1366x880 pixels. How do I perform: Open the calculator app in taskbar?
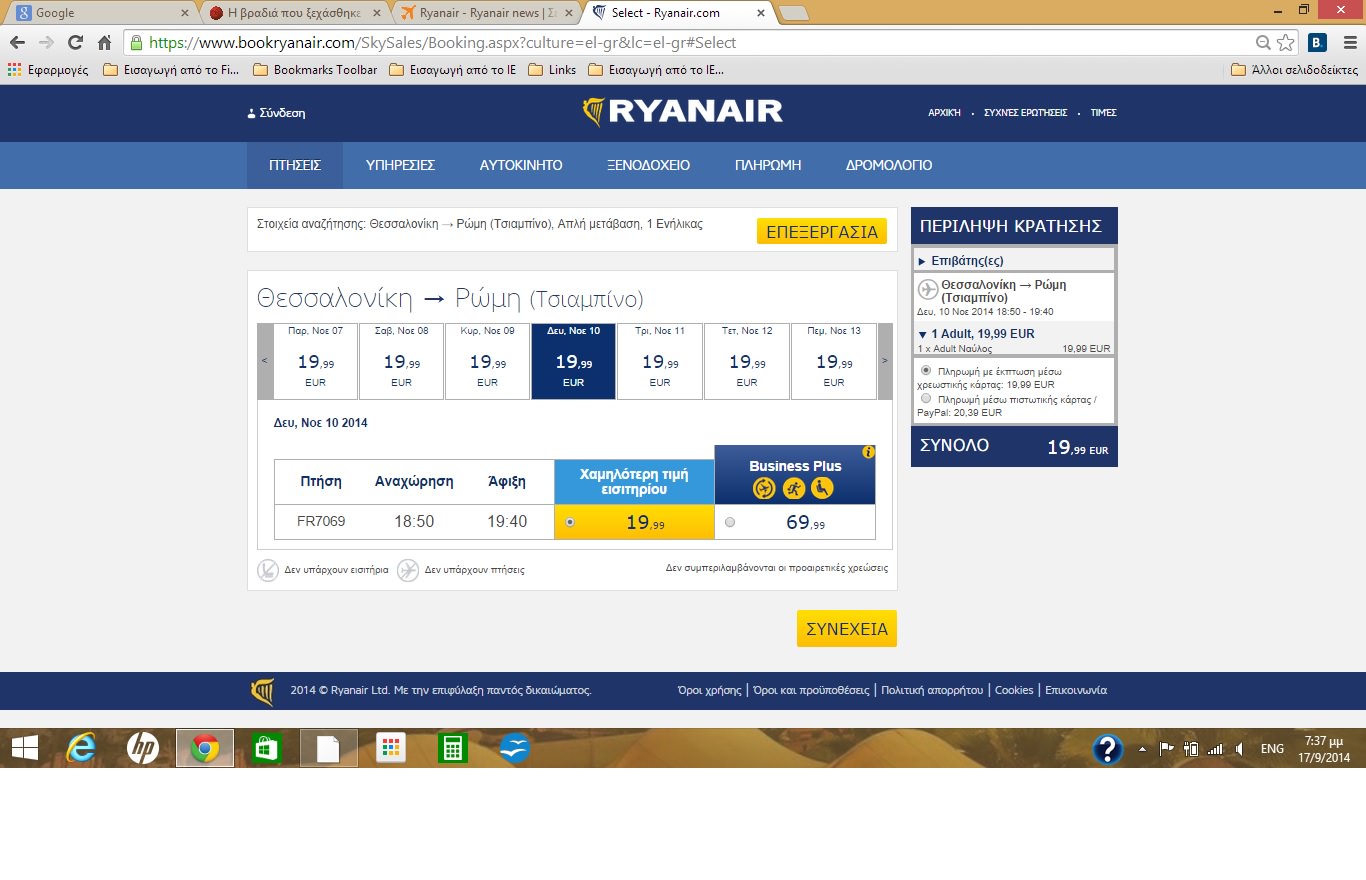pos(452,748)
